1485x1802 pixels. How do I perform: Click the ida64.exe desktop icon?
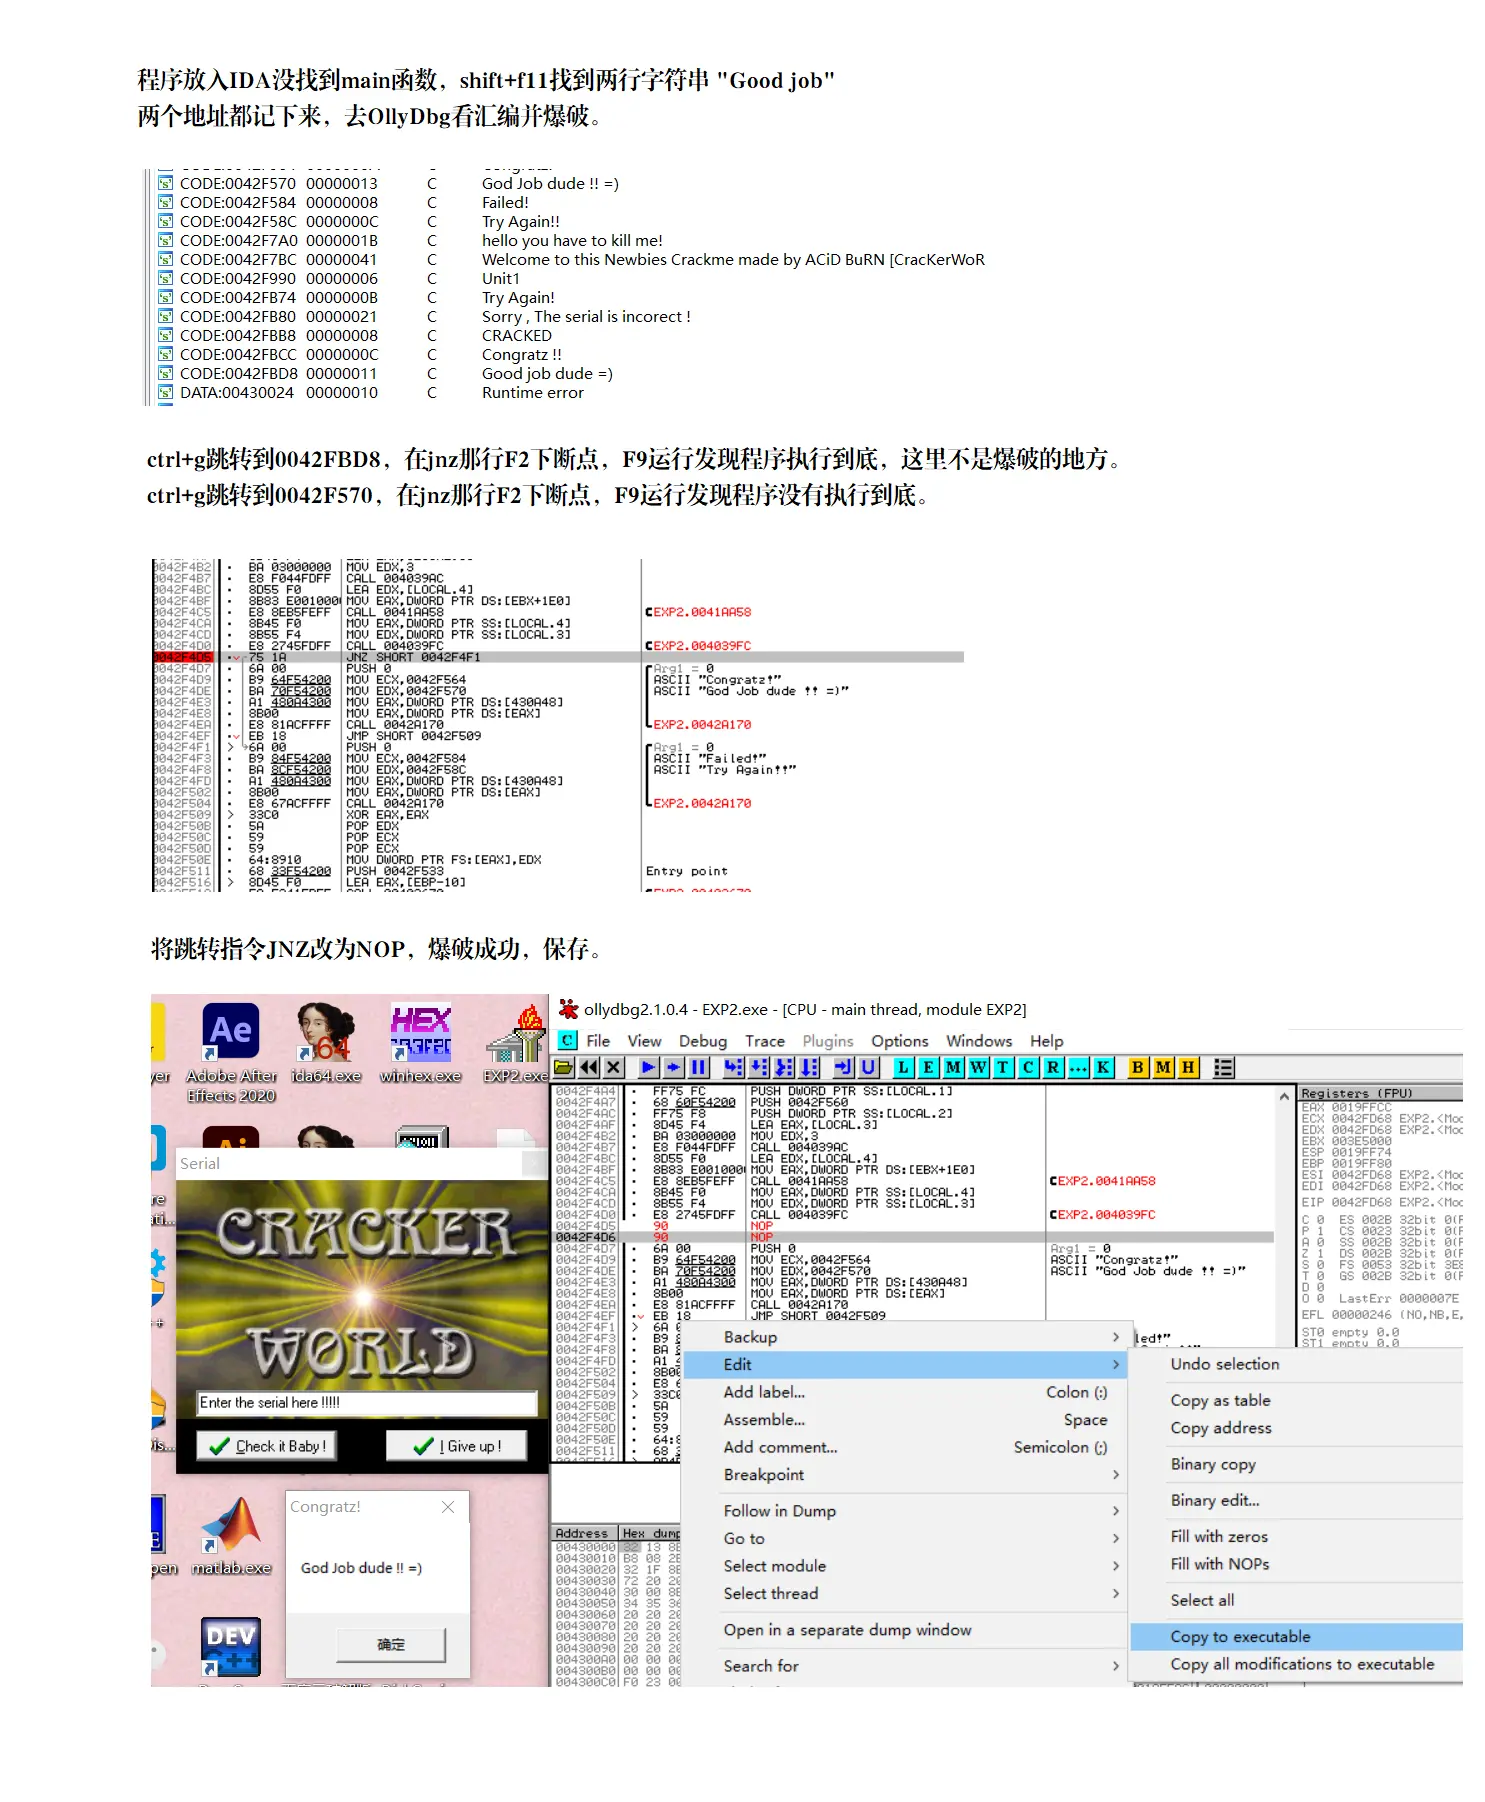[x=326, y=1044]
